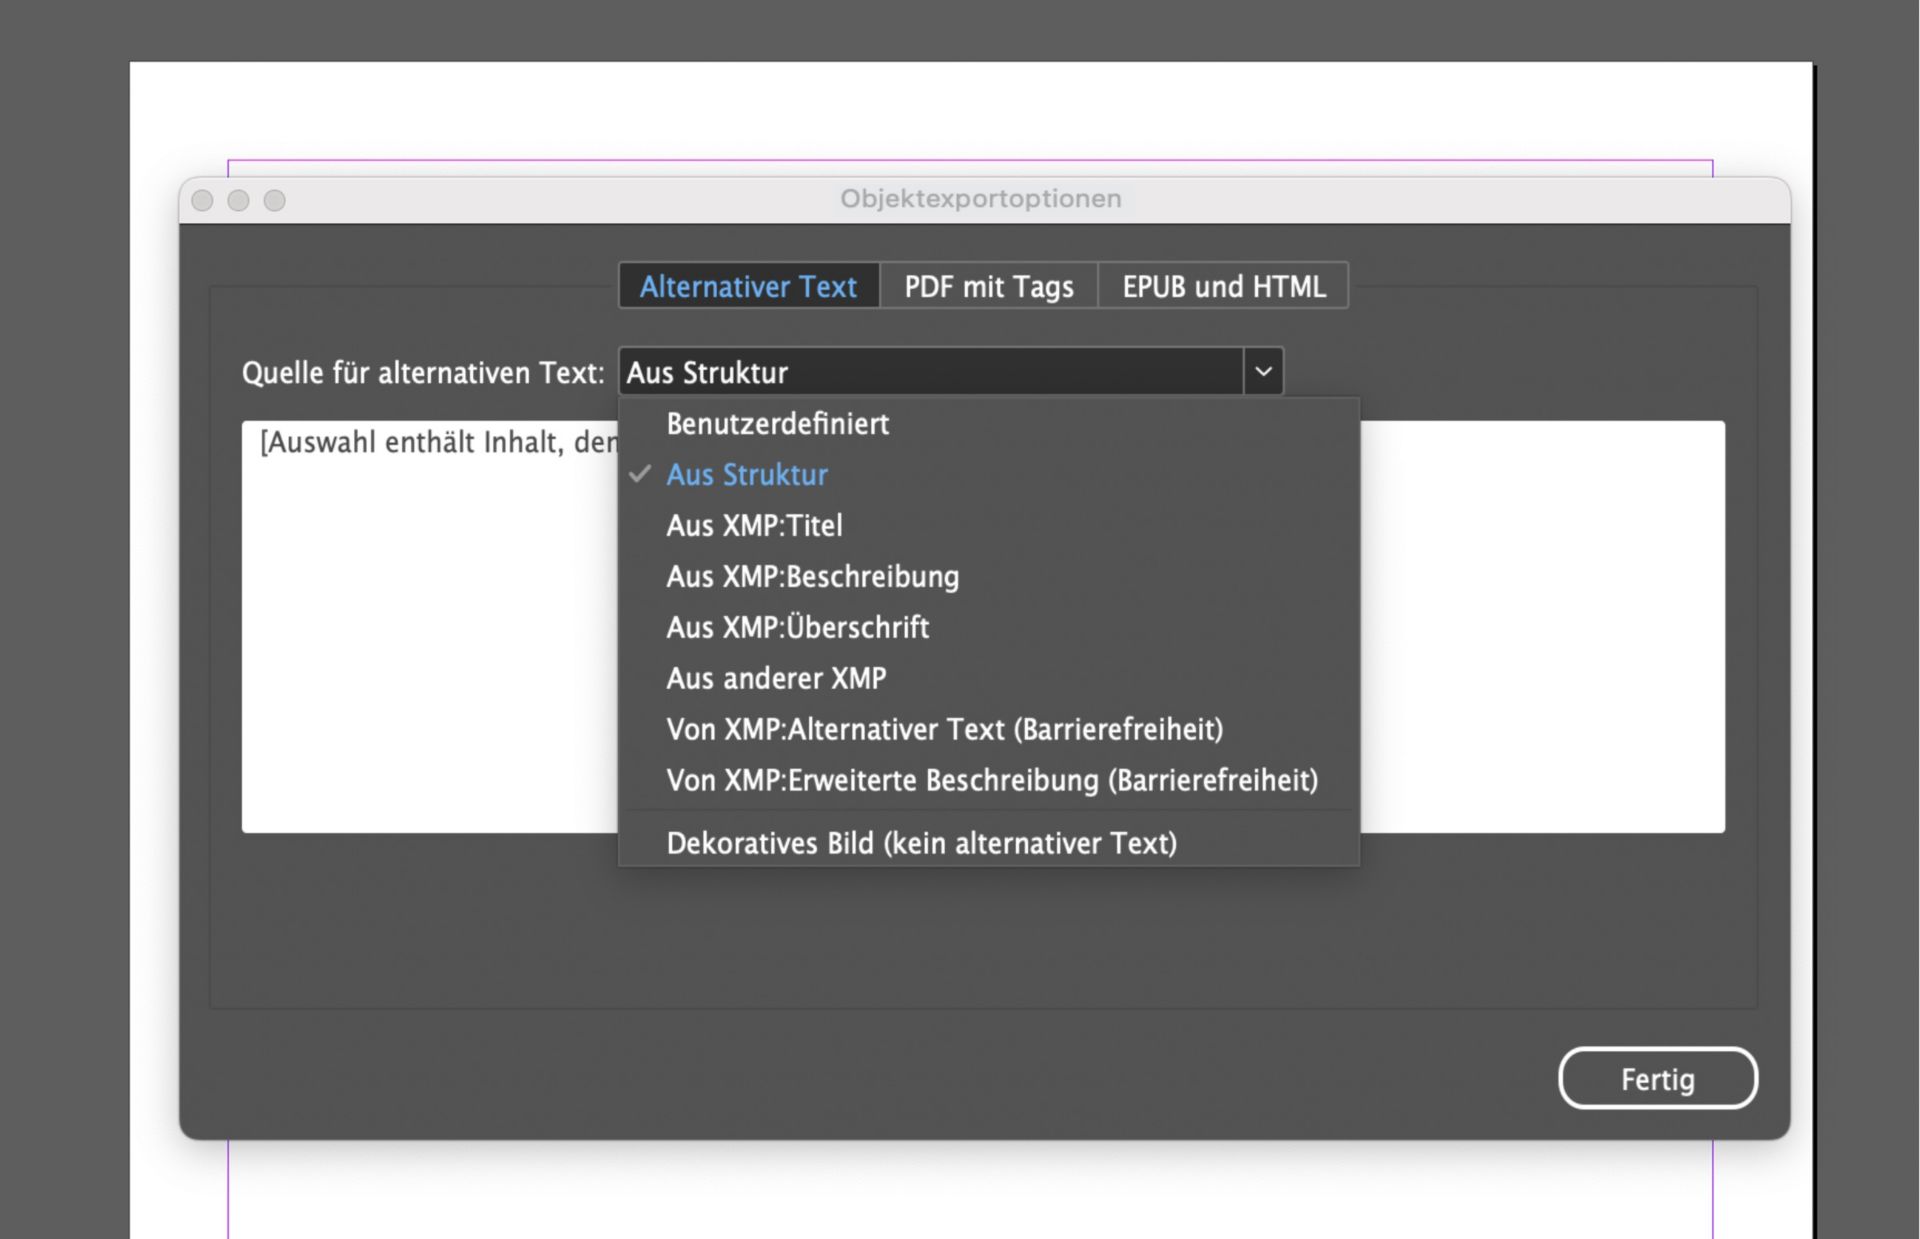Choose Von XMP:Alternativer Text (Barrierefreiheit)

click(945, 729)
